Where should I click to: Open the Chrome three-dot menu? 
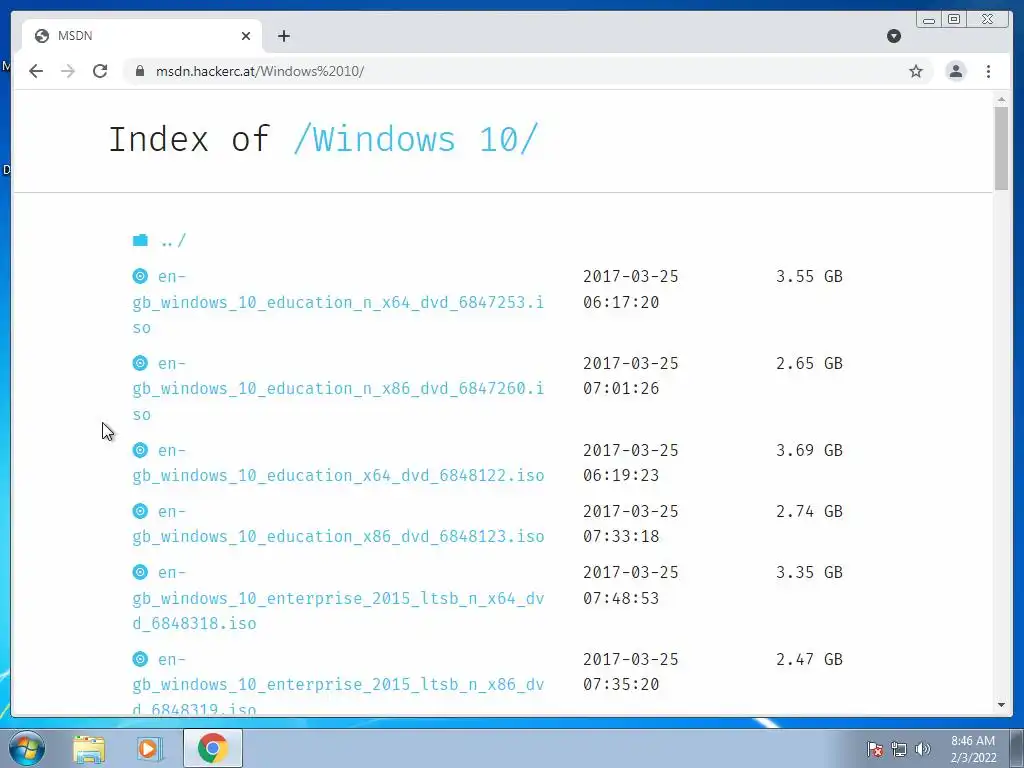pos(988,71)
